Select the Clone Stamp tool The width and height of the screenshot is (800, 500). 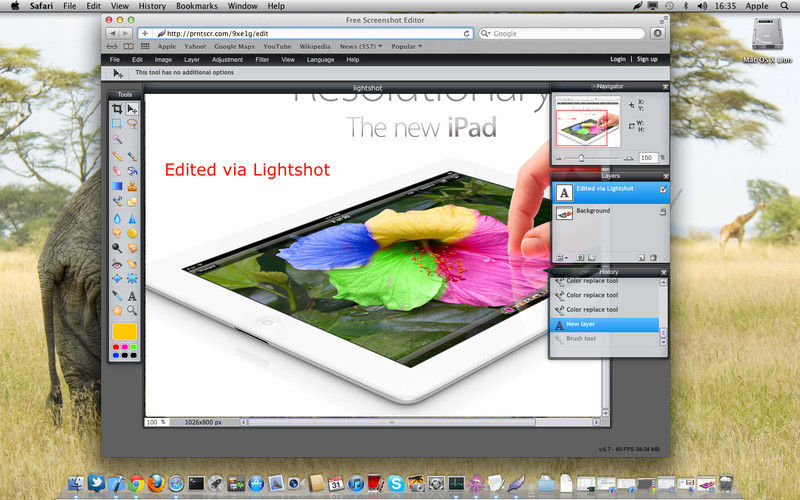point(132,186)
